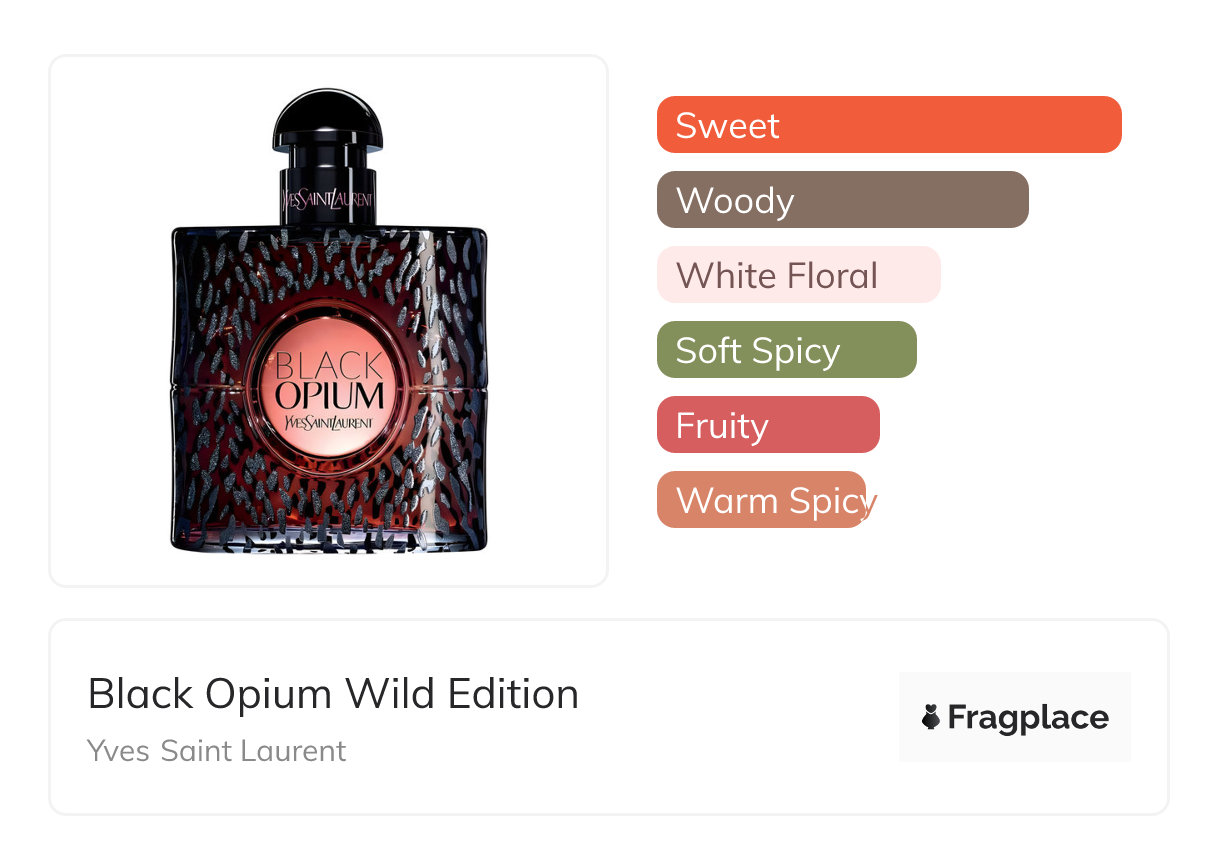This screenshot has height=864, width=1218.
Task: Open the Yves Saint Laurent brand name below title
Action: click(x=217, y=751)
